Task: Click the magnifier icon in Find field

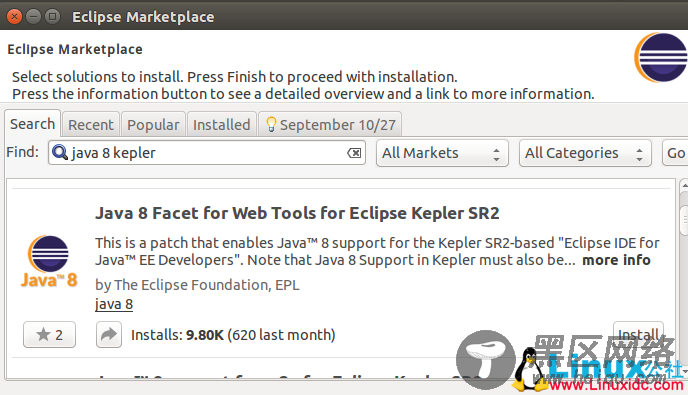Action: tap(60, 152)
